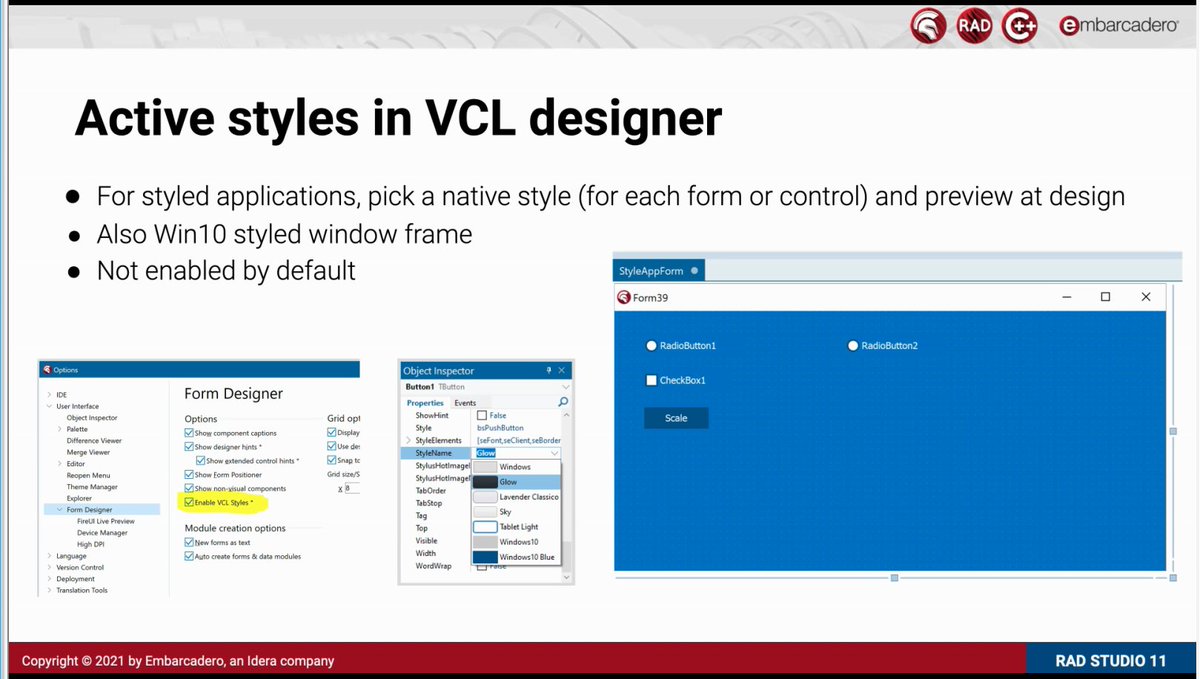Select the right-edge sizing handle of Form39
This screenshot has height=679, width=1200.
click(1173, 431)
